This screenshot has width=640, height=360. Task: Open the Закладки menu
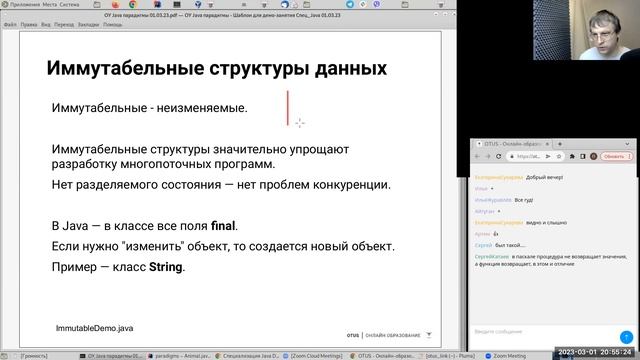point(89,24)
